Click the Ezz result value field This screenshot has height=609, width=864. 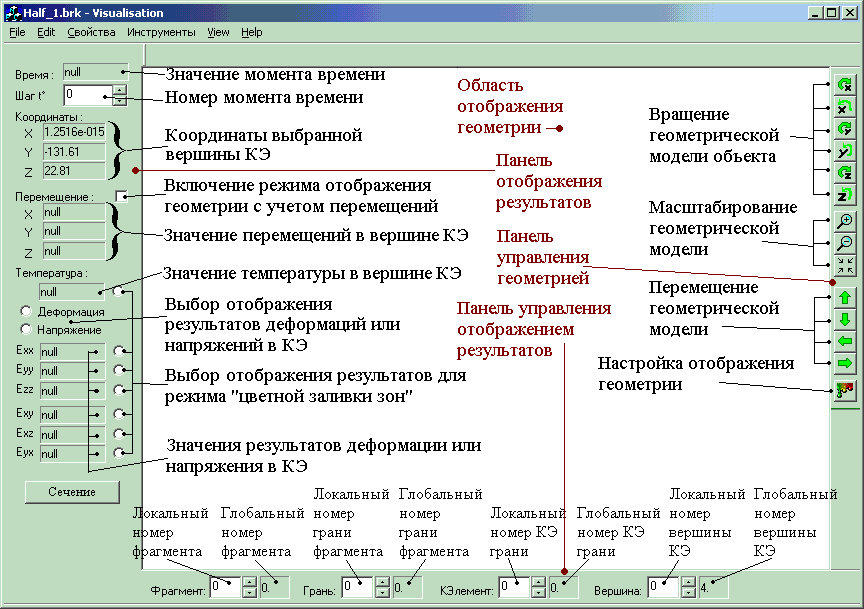pos(72,391)
